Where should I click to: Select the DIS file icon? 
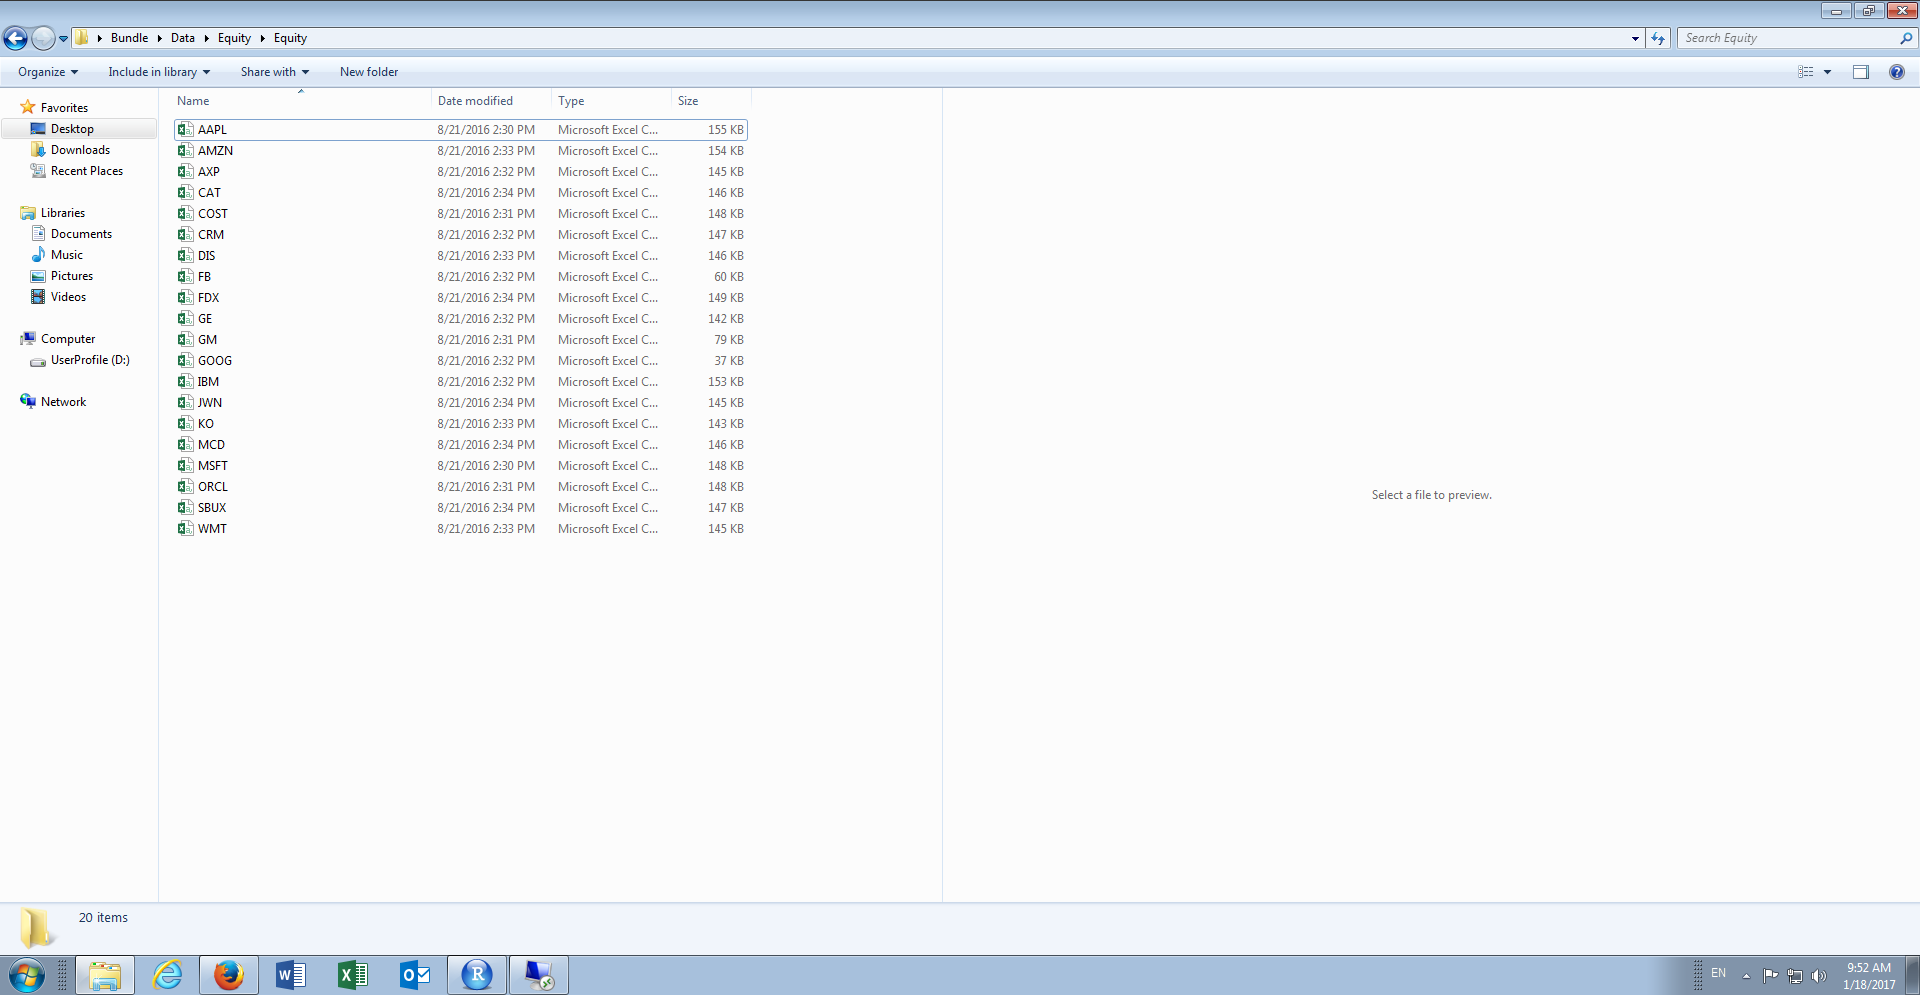(185, 255)
